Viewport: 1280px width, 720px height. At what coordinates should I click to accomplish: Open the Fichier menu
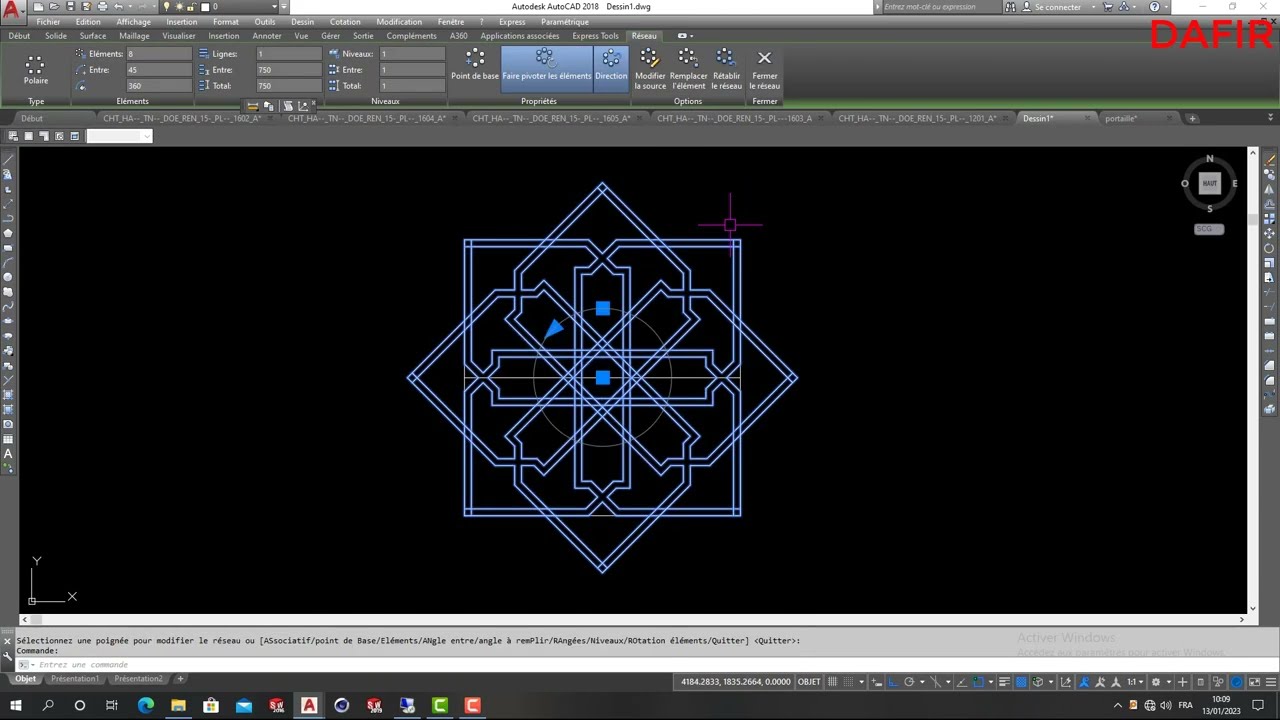coord(48,22)
